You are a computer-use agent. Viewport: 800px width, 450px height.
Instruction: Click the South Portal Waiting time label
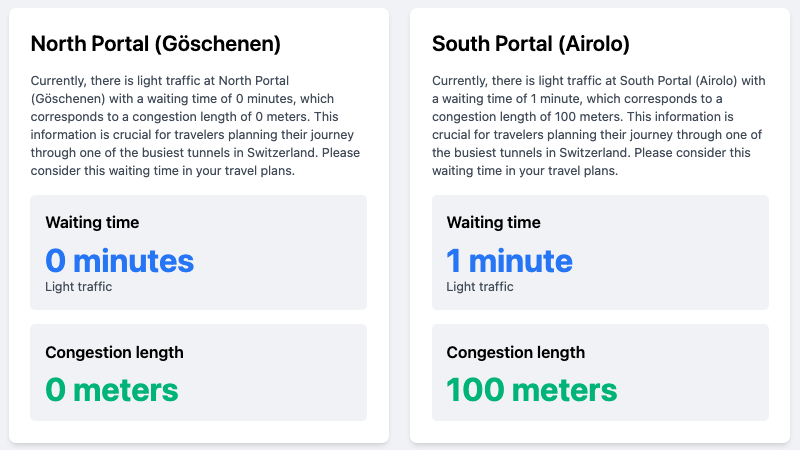coord(493,222)
